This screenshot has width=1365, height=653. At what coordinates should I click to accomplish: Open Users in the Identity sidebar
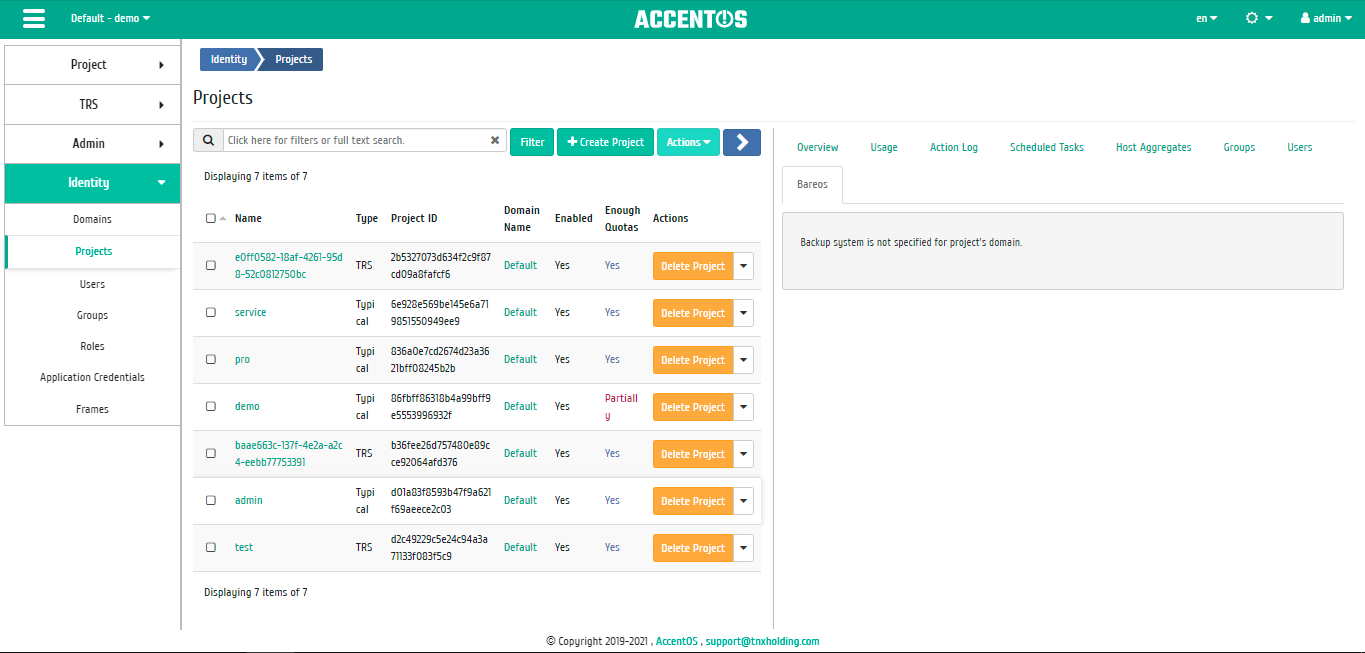click(93, 284)
